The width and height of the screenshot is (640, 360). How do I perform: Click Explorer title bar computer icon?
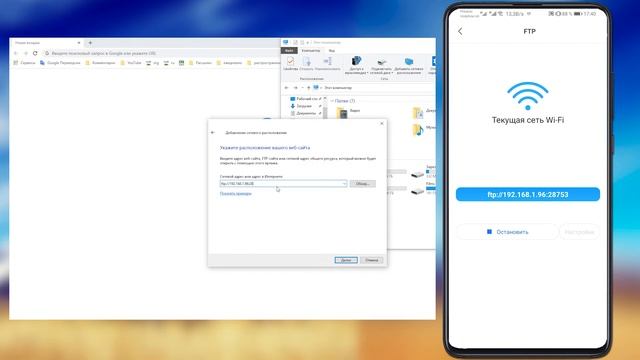(x=286, y=42)
